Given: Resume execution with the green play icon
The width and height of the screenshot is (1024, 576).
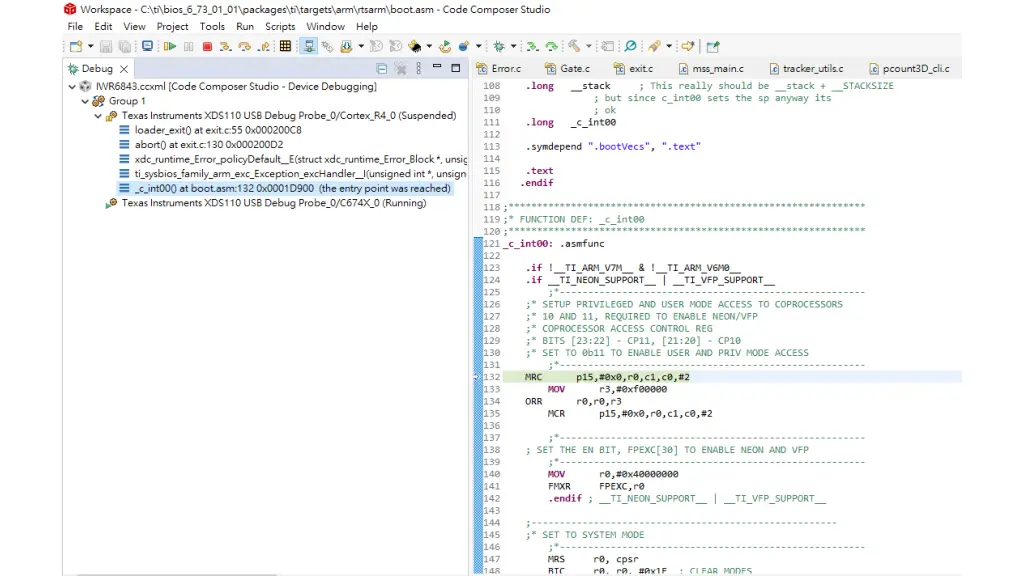Looking at the screenshot, I should [x=170, y=46].
